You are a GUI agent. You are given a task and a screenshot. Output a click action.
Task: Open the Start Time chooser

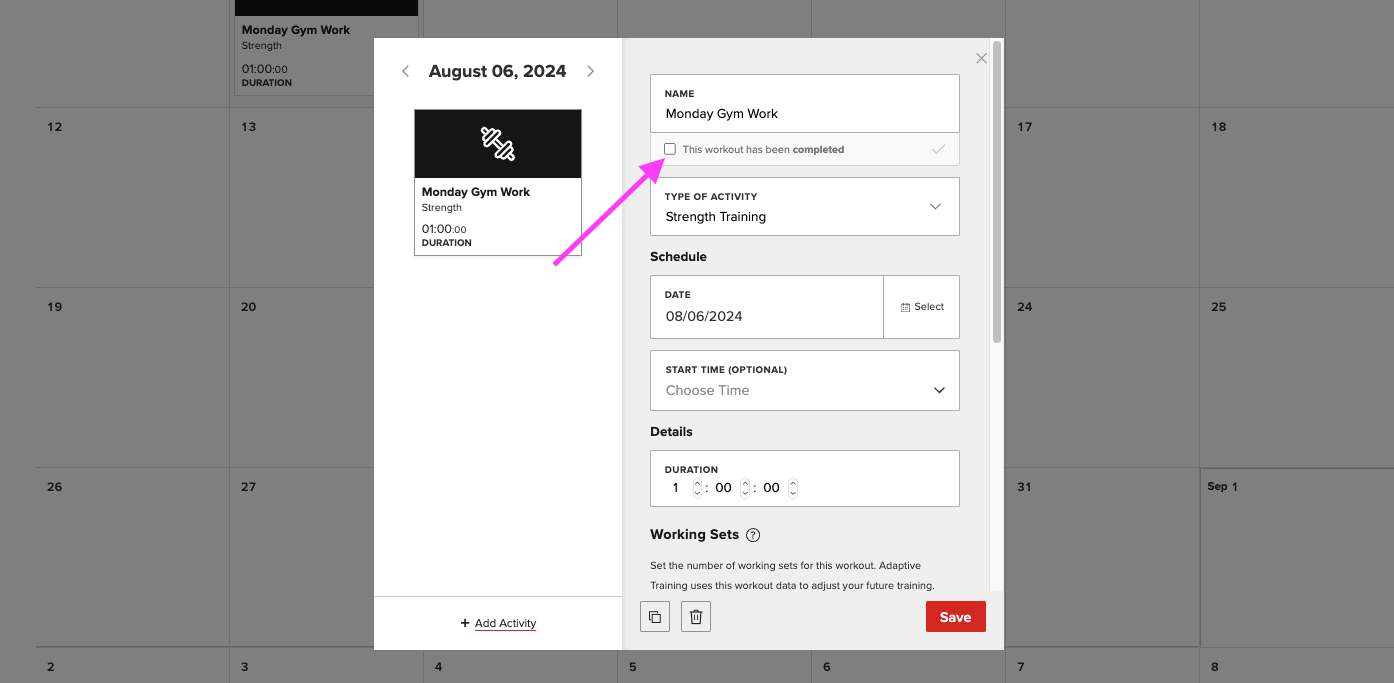(805, 390)
